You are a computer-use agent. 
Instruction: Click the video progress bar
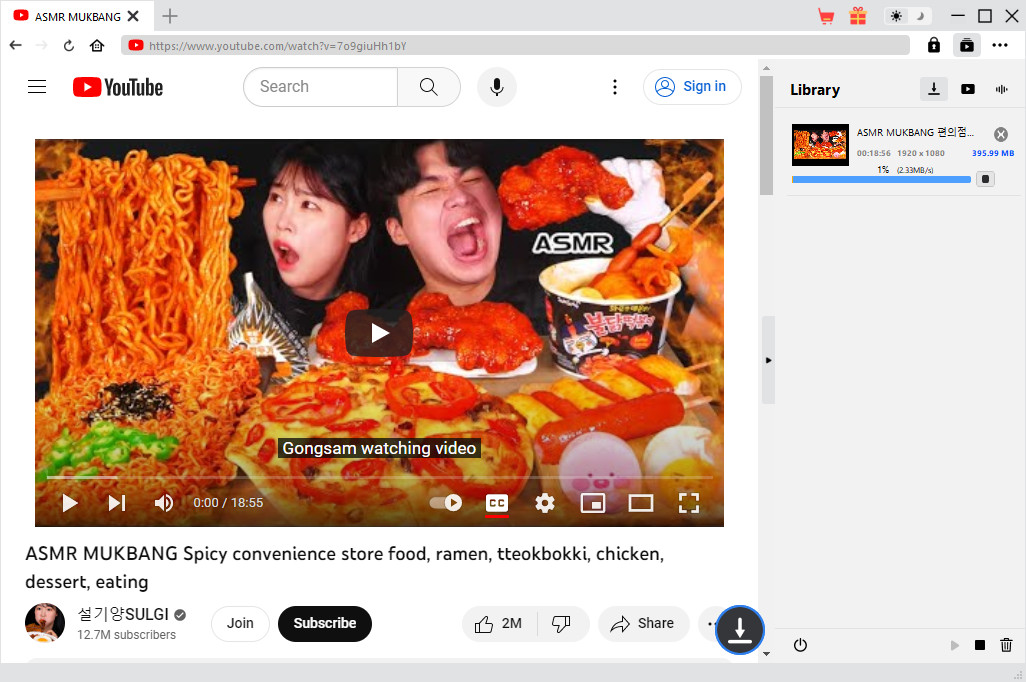coord(378,478)
